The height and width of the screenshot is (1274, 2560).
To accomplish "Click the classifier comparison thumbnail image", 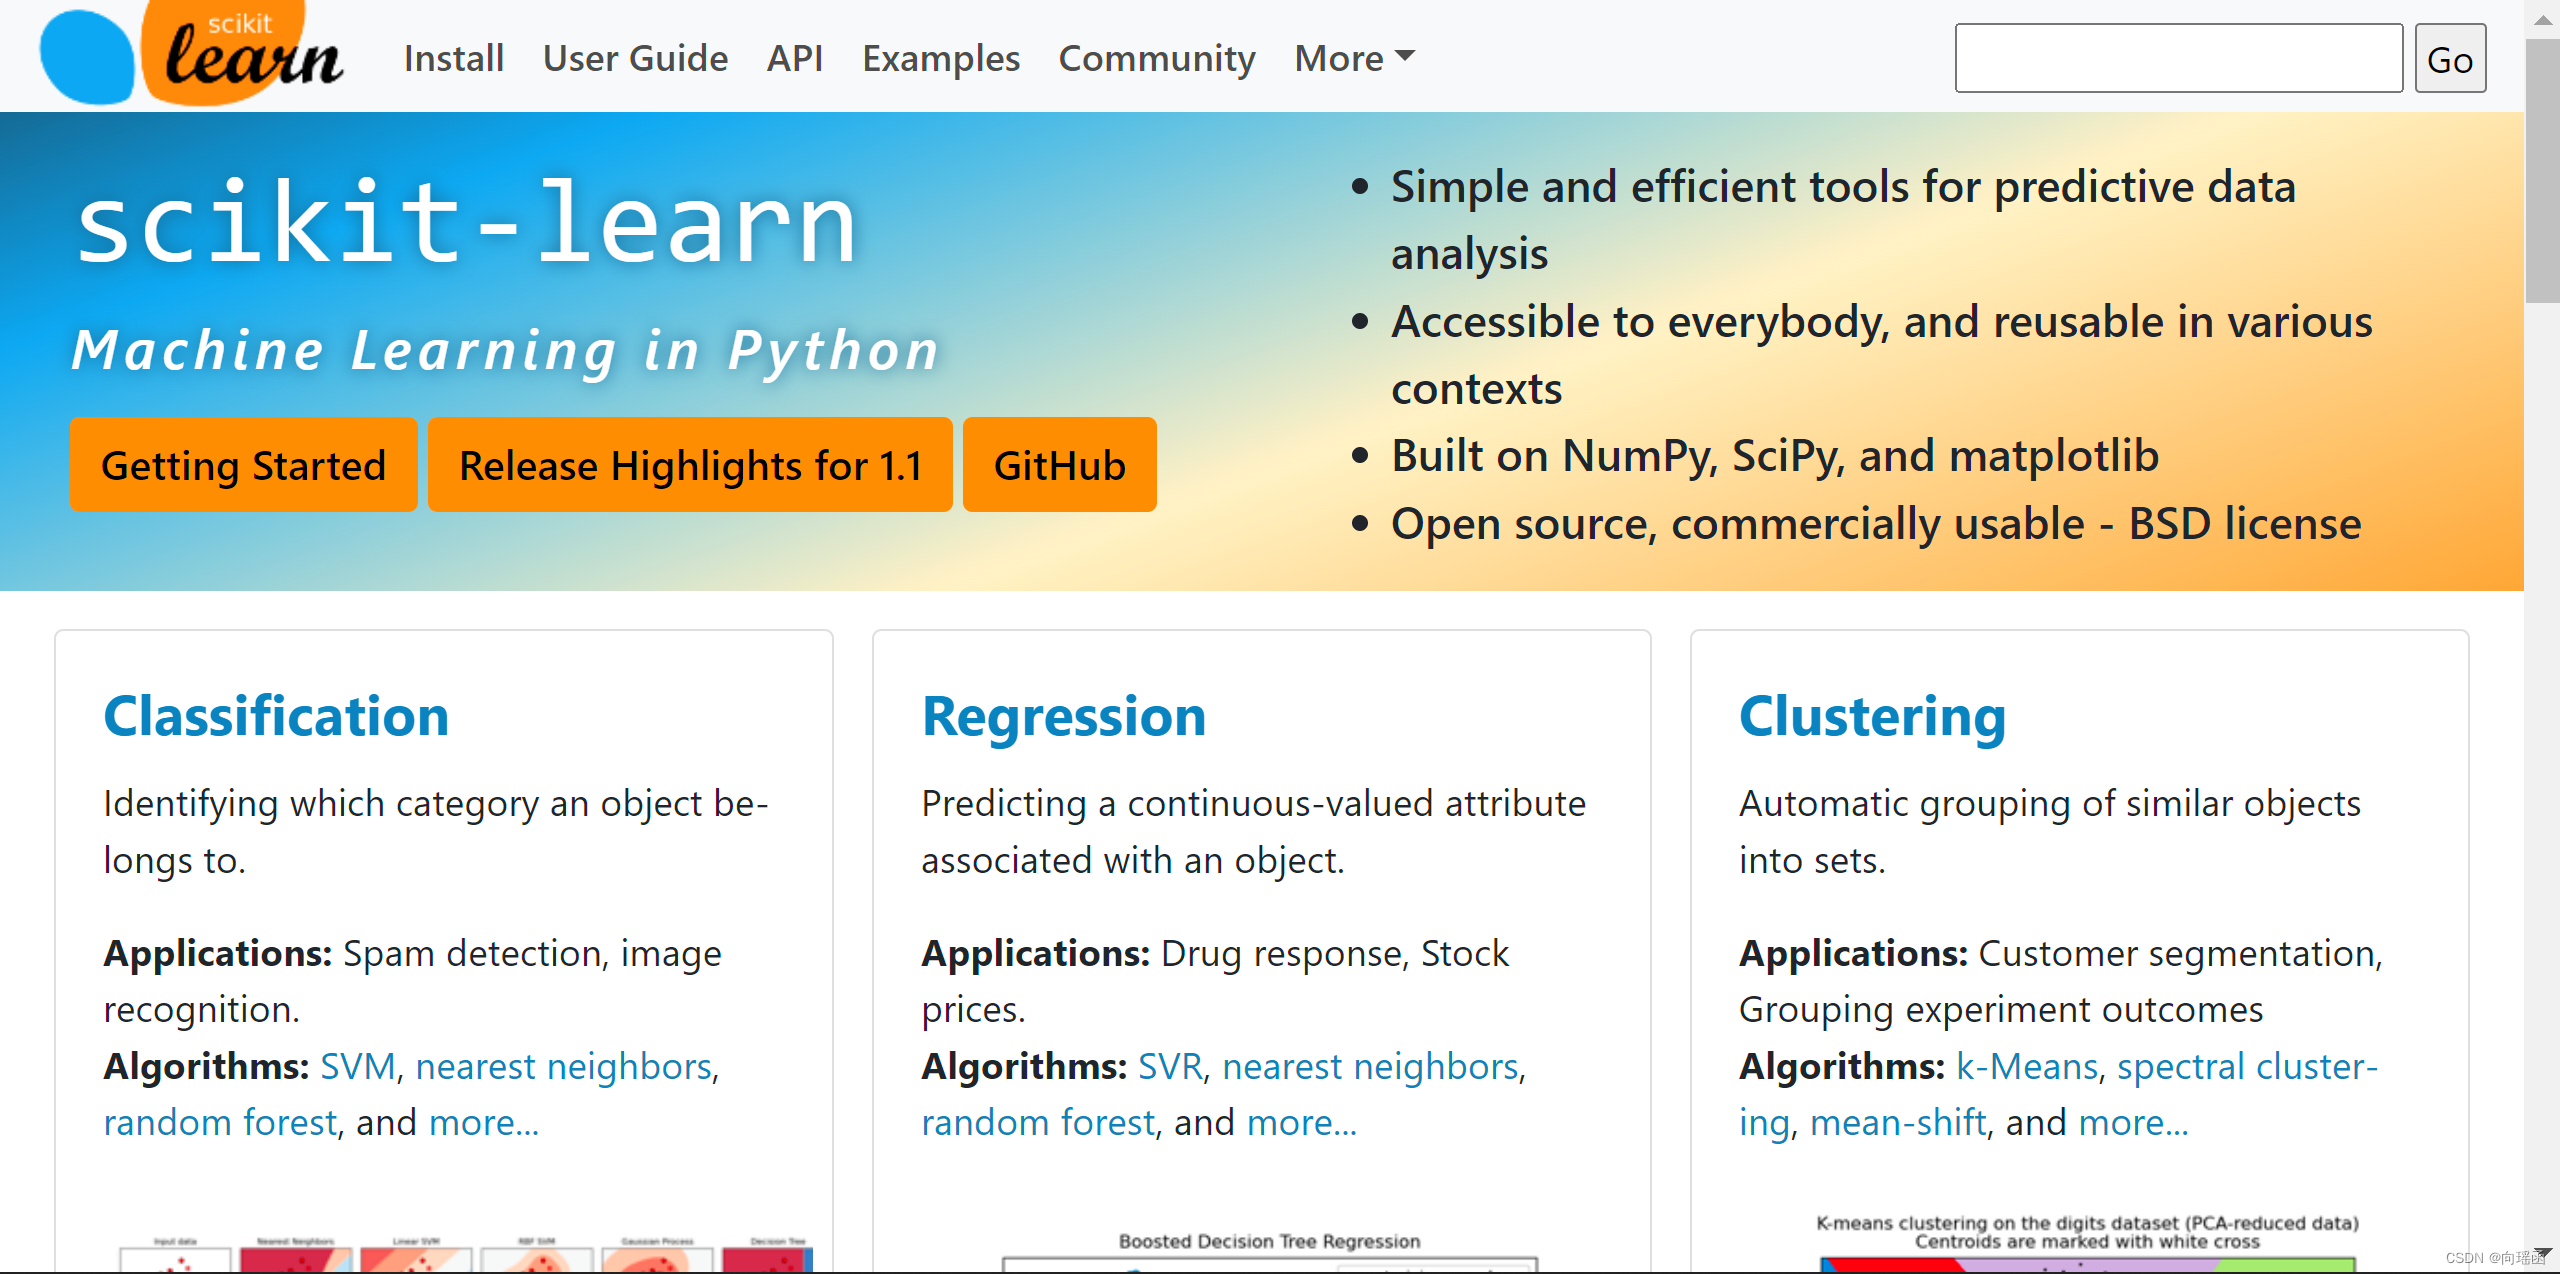I will pos(465,1254).
